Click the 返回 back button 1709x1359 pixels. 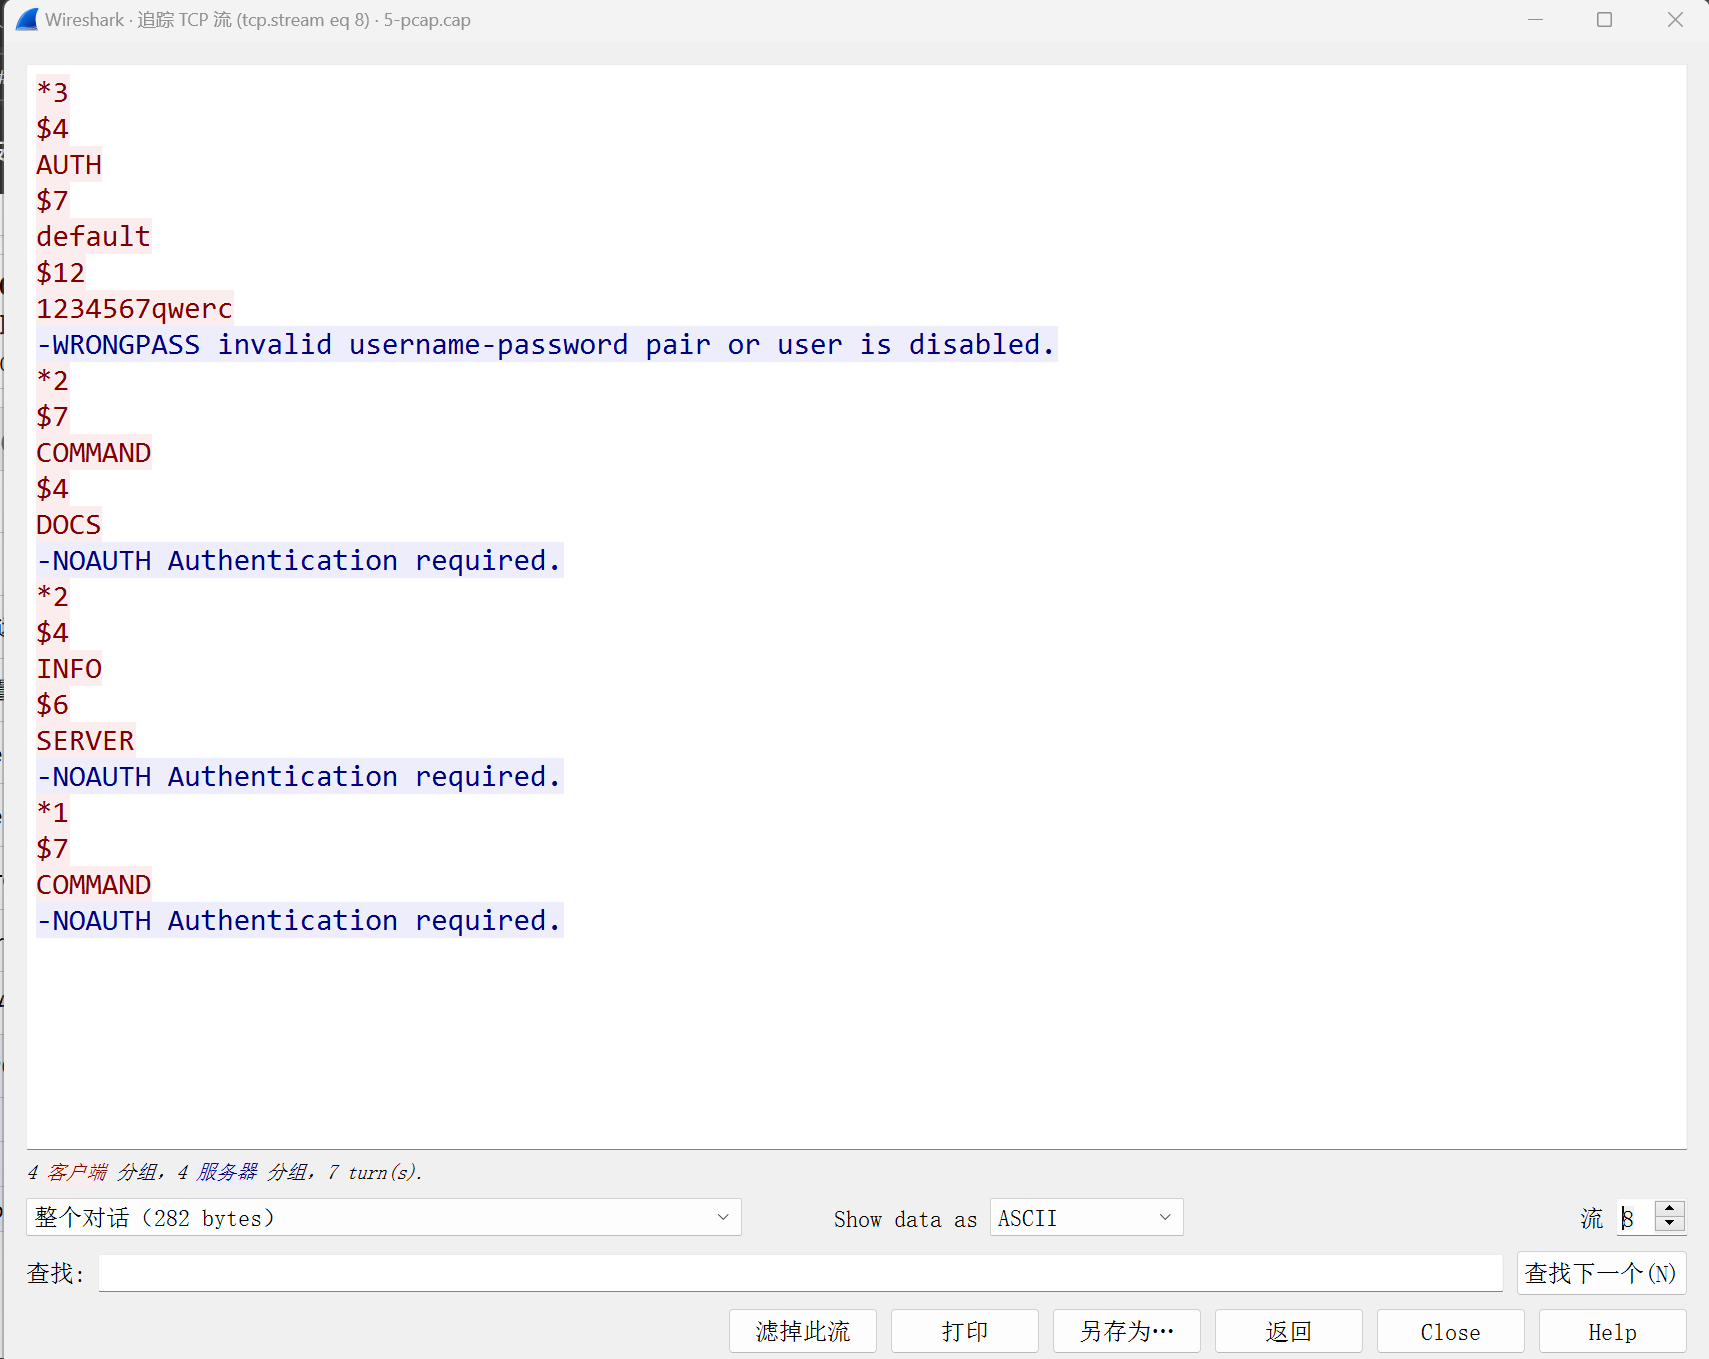click(x=1288, y=1331)
